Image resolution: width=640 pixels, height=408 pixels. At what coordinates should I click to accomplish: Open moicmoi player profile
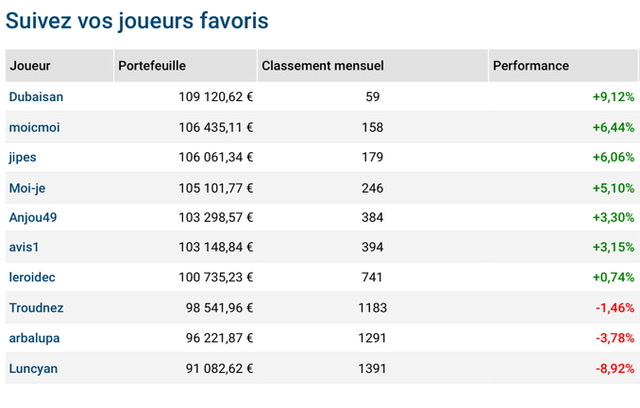coord(34,127)
